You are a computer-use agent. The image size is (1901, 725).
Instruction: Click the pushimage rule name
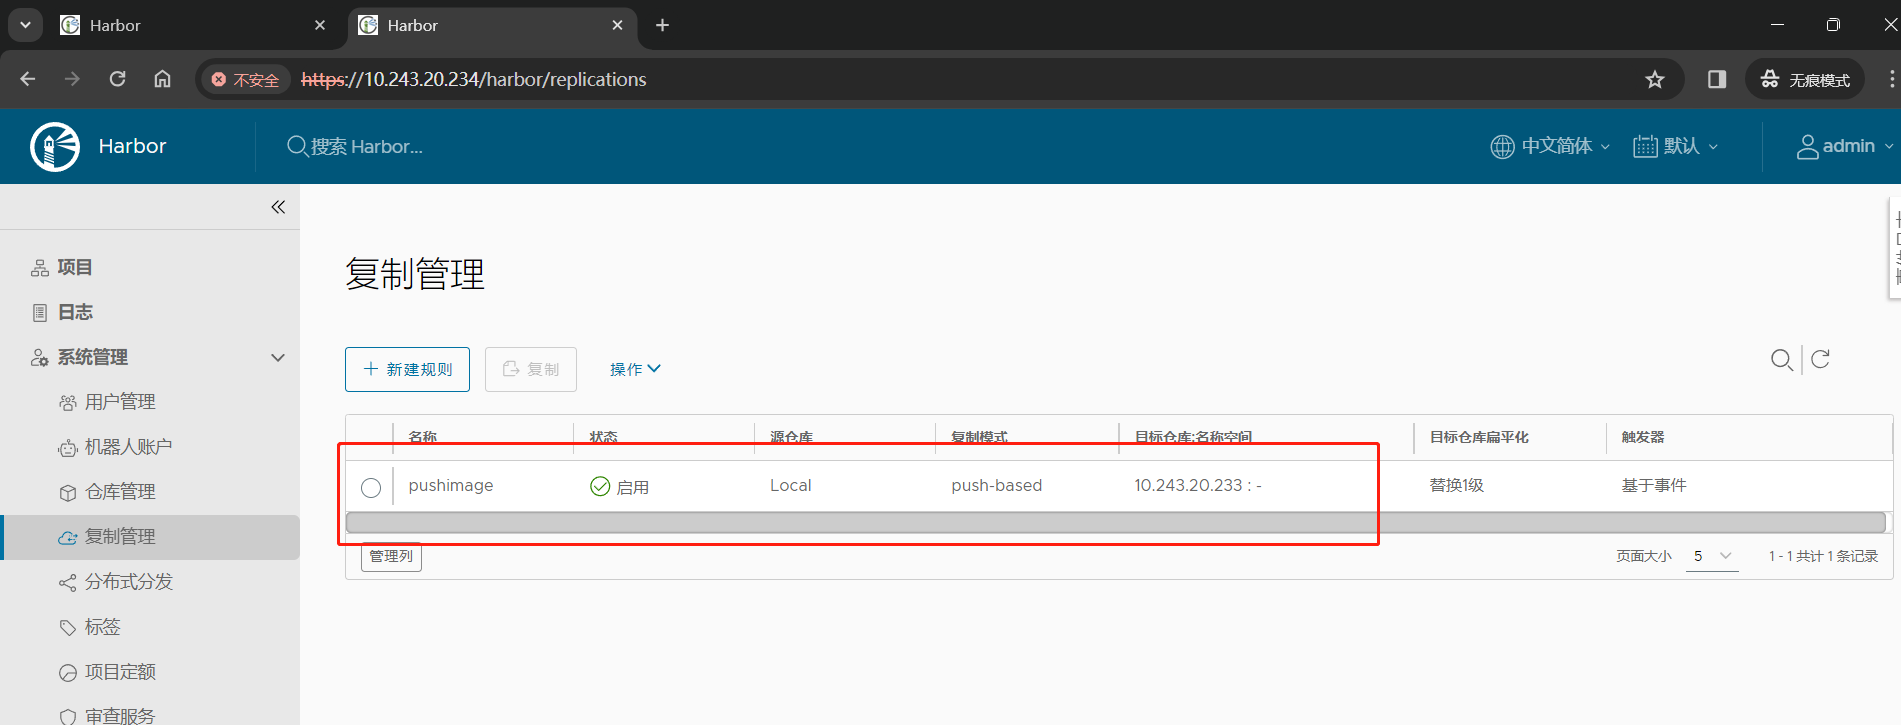[451, 485]
